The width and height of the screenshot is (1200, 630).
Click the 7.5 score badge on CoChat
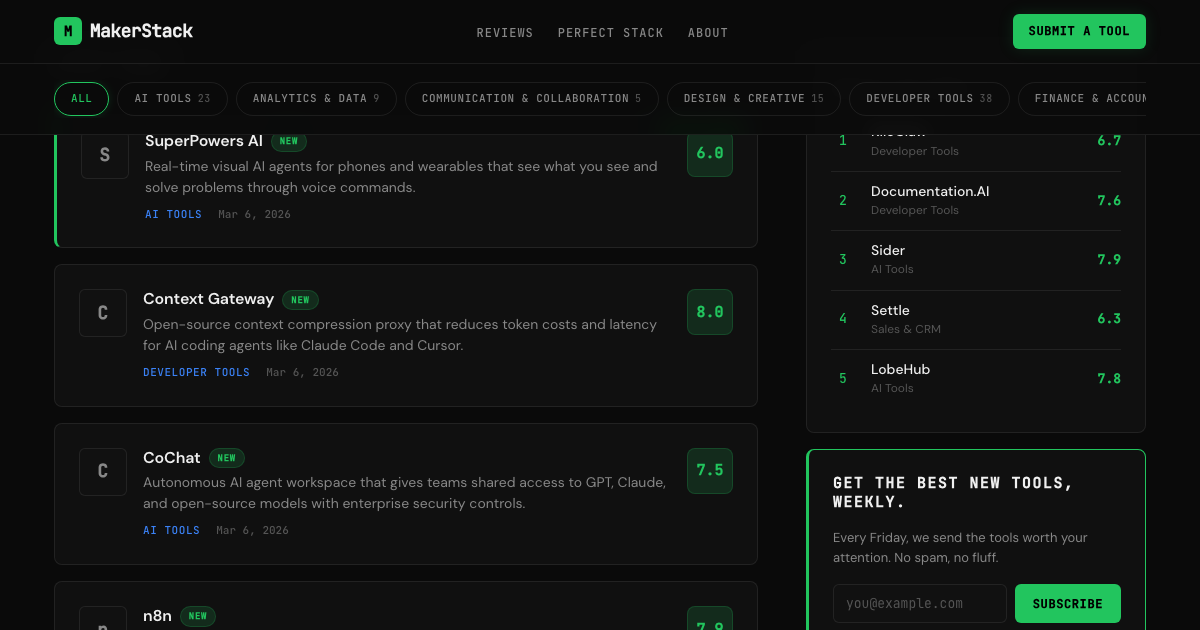coord(709,470)
